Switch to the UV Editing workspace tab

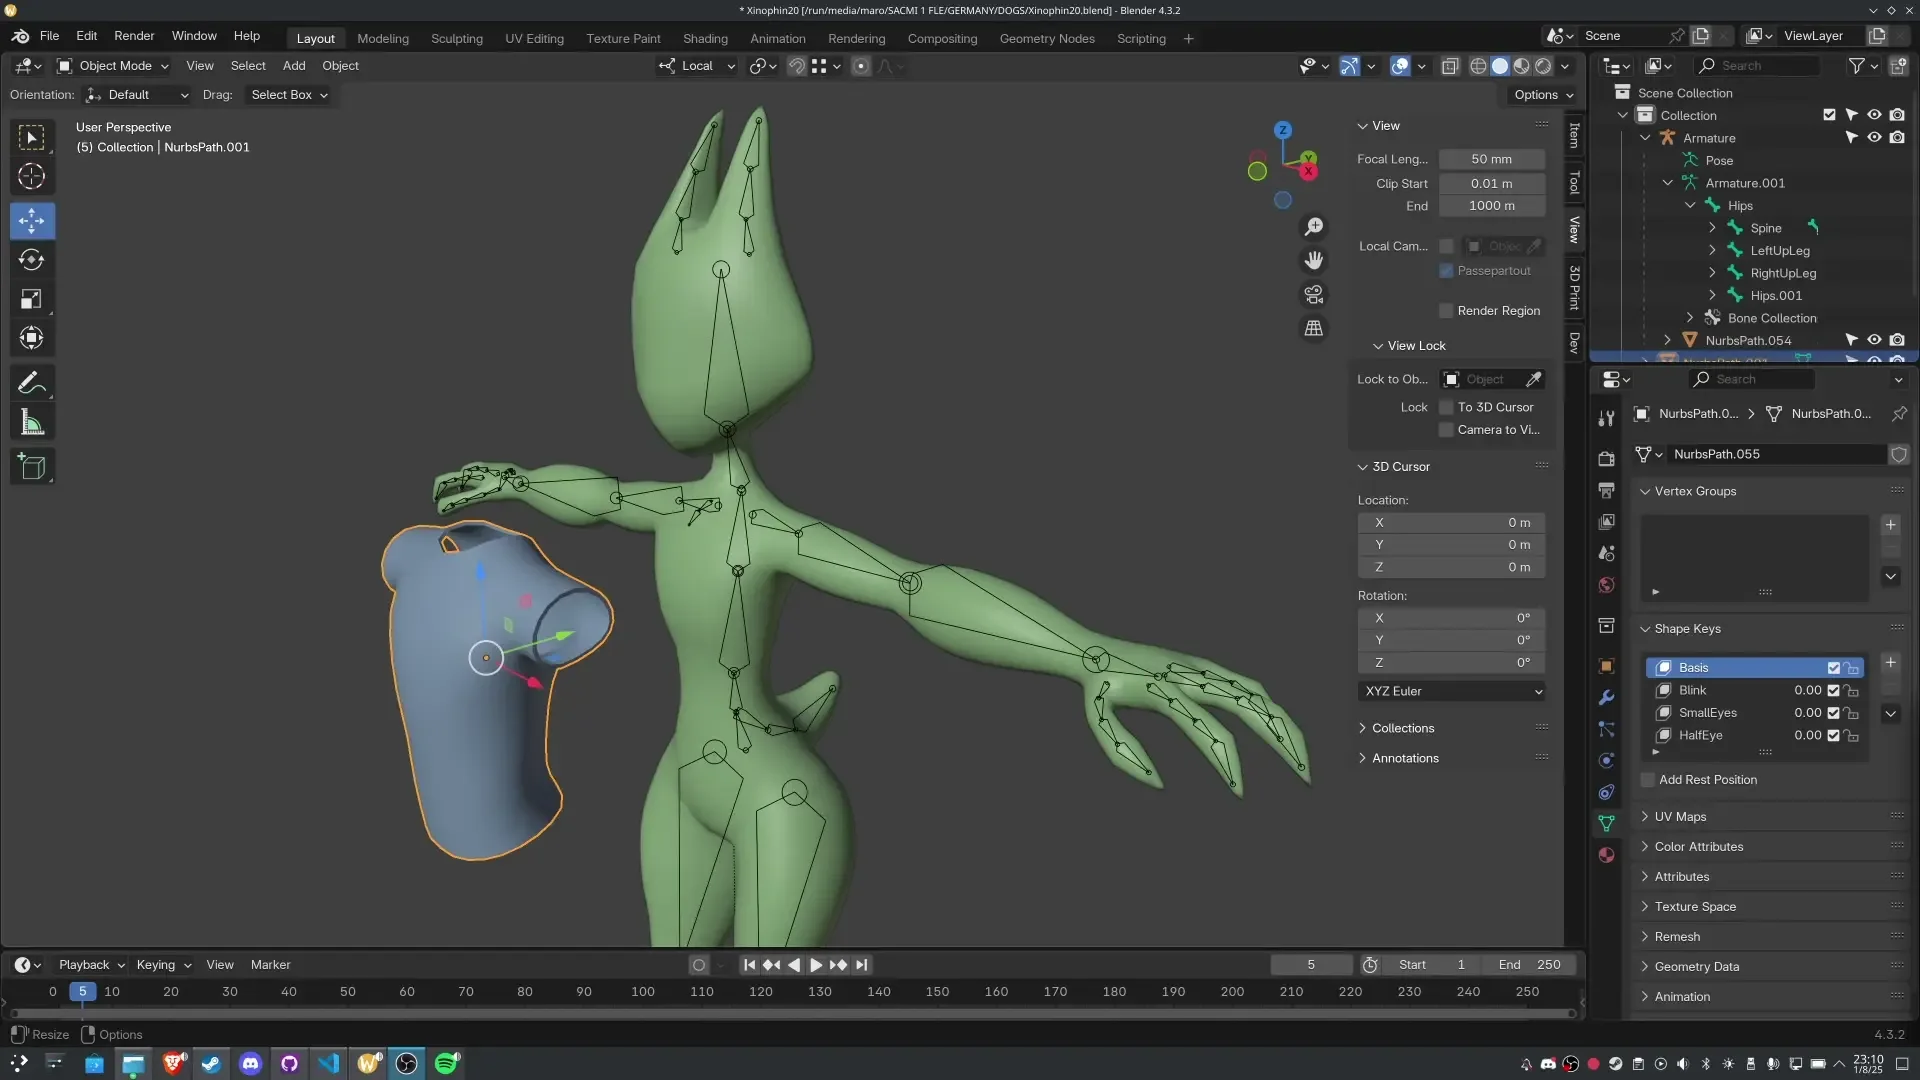click(534, 38)
